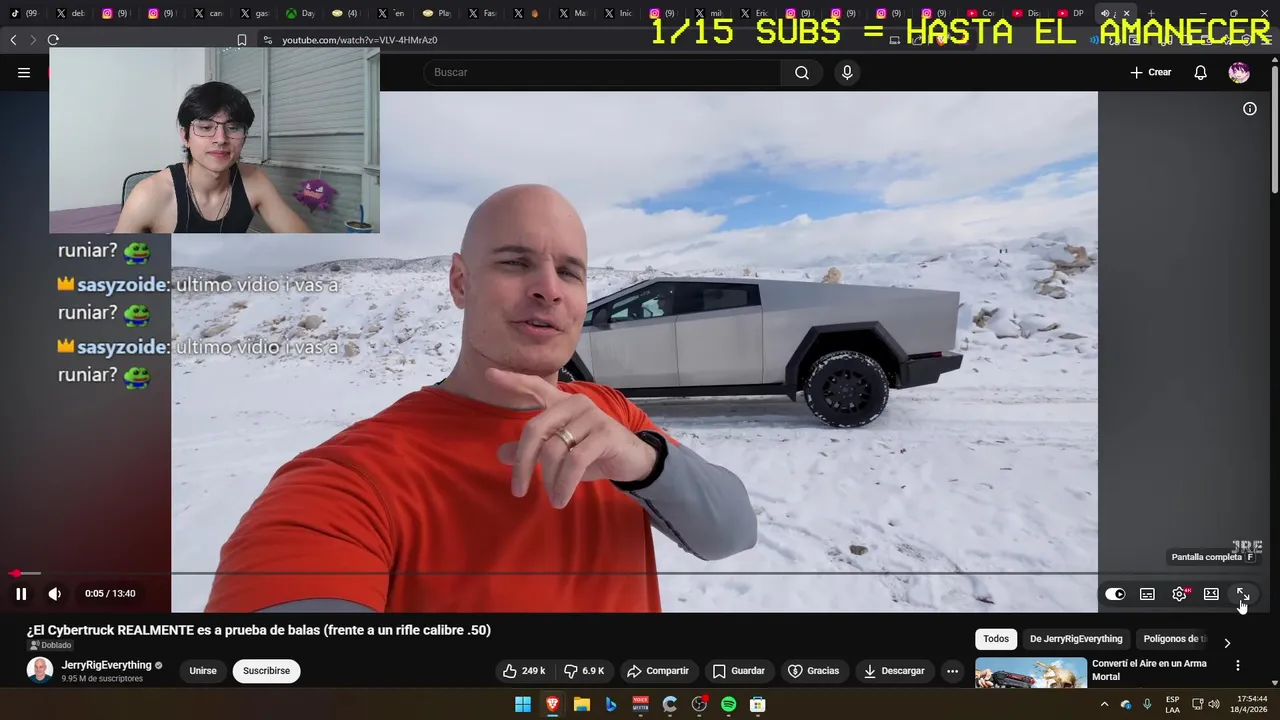Pause the YouTube video
Viewport: 1280px width, 720px height.
pyautogui.click(x=21, y=594)
